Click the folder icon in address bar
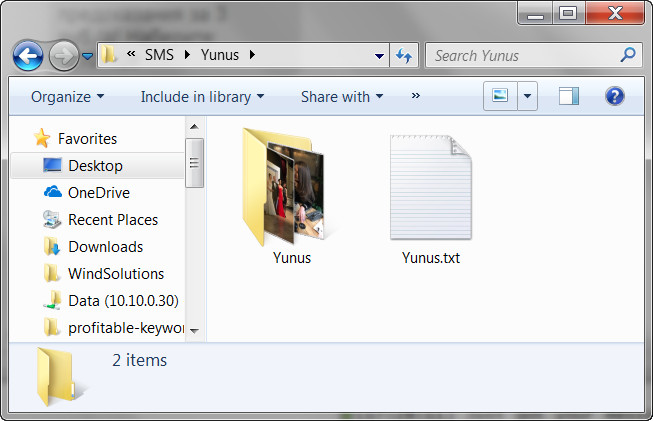 [x=109, y=55]
